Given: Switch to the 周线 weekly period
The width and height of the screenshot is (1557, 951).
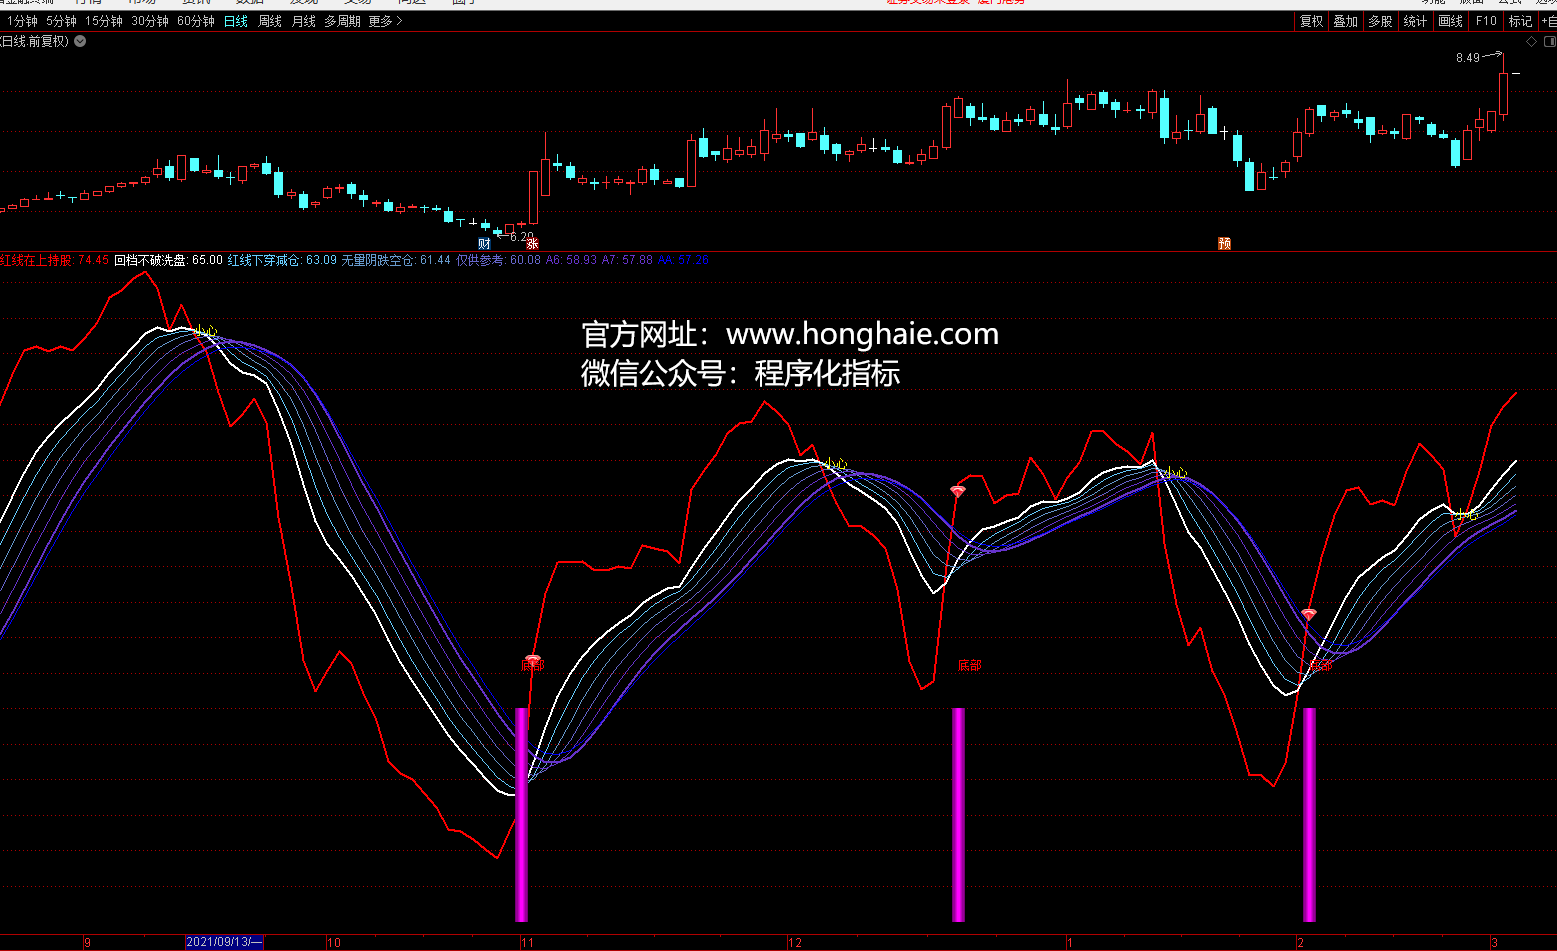Looking at the screenshot, I should tap(270, 21).
